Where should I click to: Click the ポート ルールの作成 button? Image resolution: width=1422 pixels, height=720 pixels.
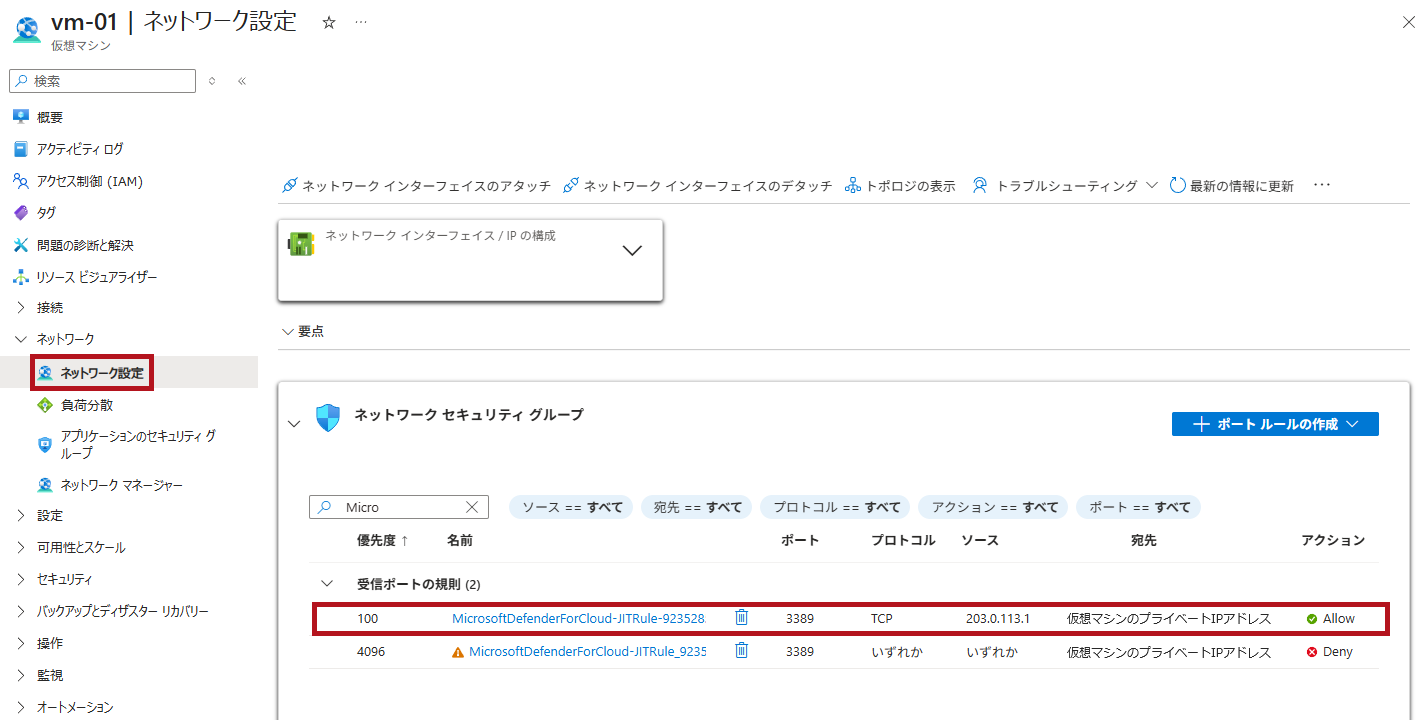point(1275,423)
